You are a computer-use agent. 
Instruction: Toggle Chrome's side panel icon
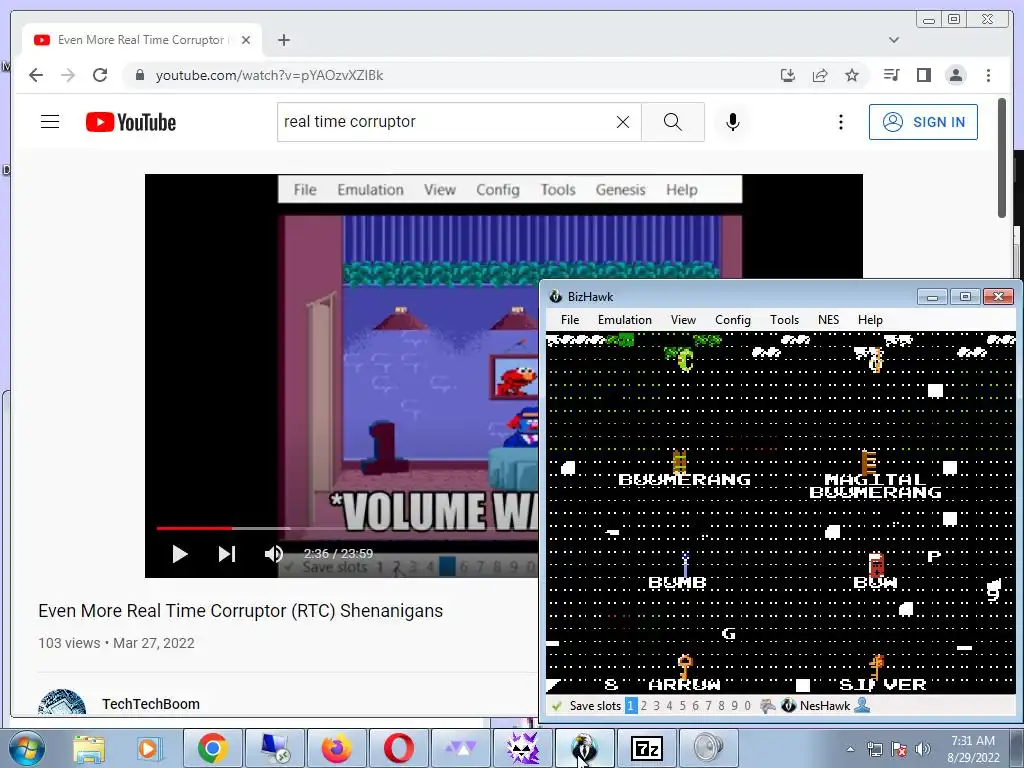click(923, 75)
